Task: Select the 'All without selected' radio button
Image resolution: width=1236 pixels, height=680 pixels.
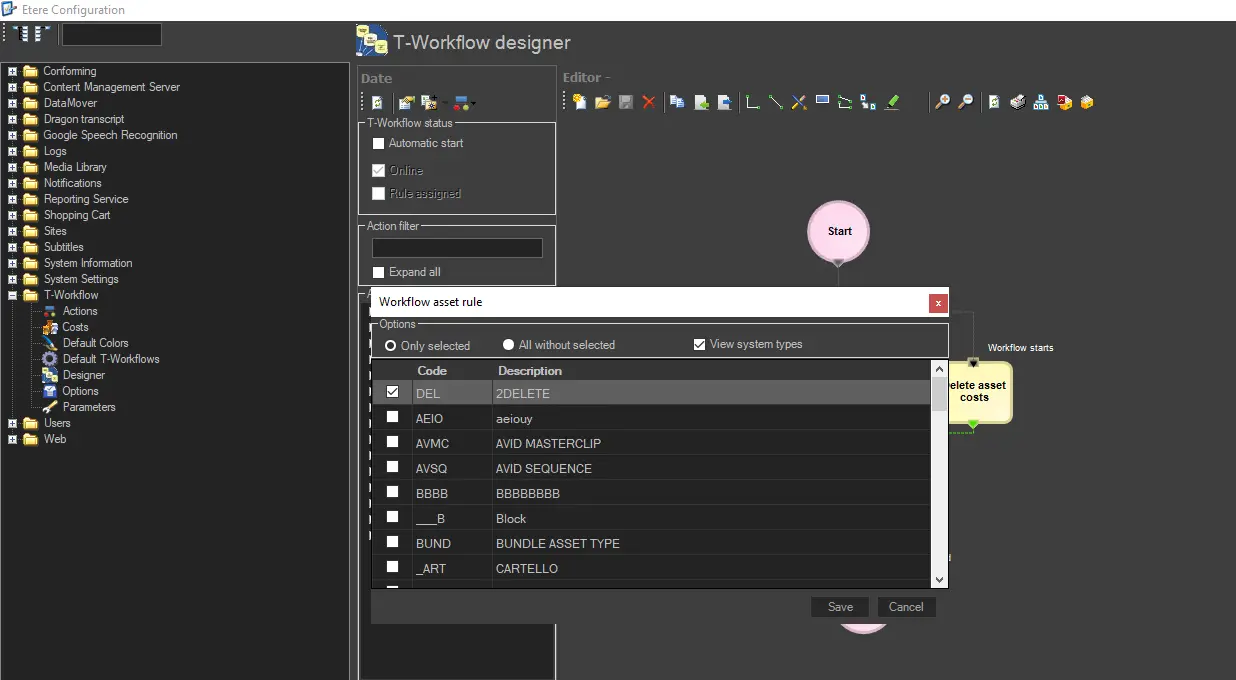Action: [509, 345]
